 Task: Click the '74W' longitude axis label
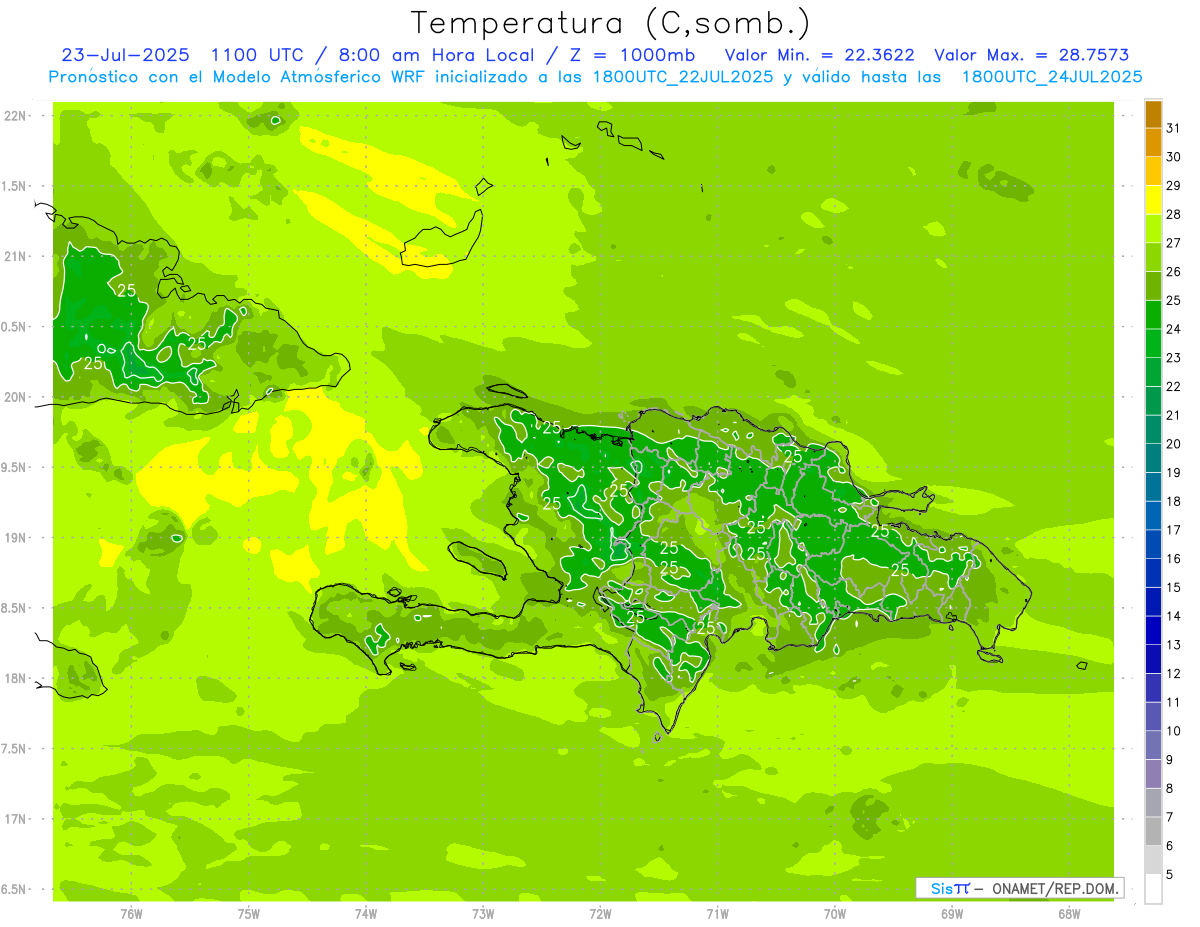(366, 914)
